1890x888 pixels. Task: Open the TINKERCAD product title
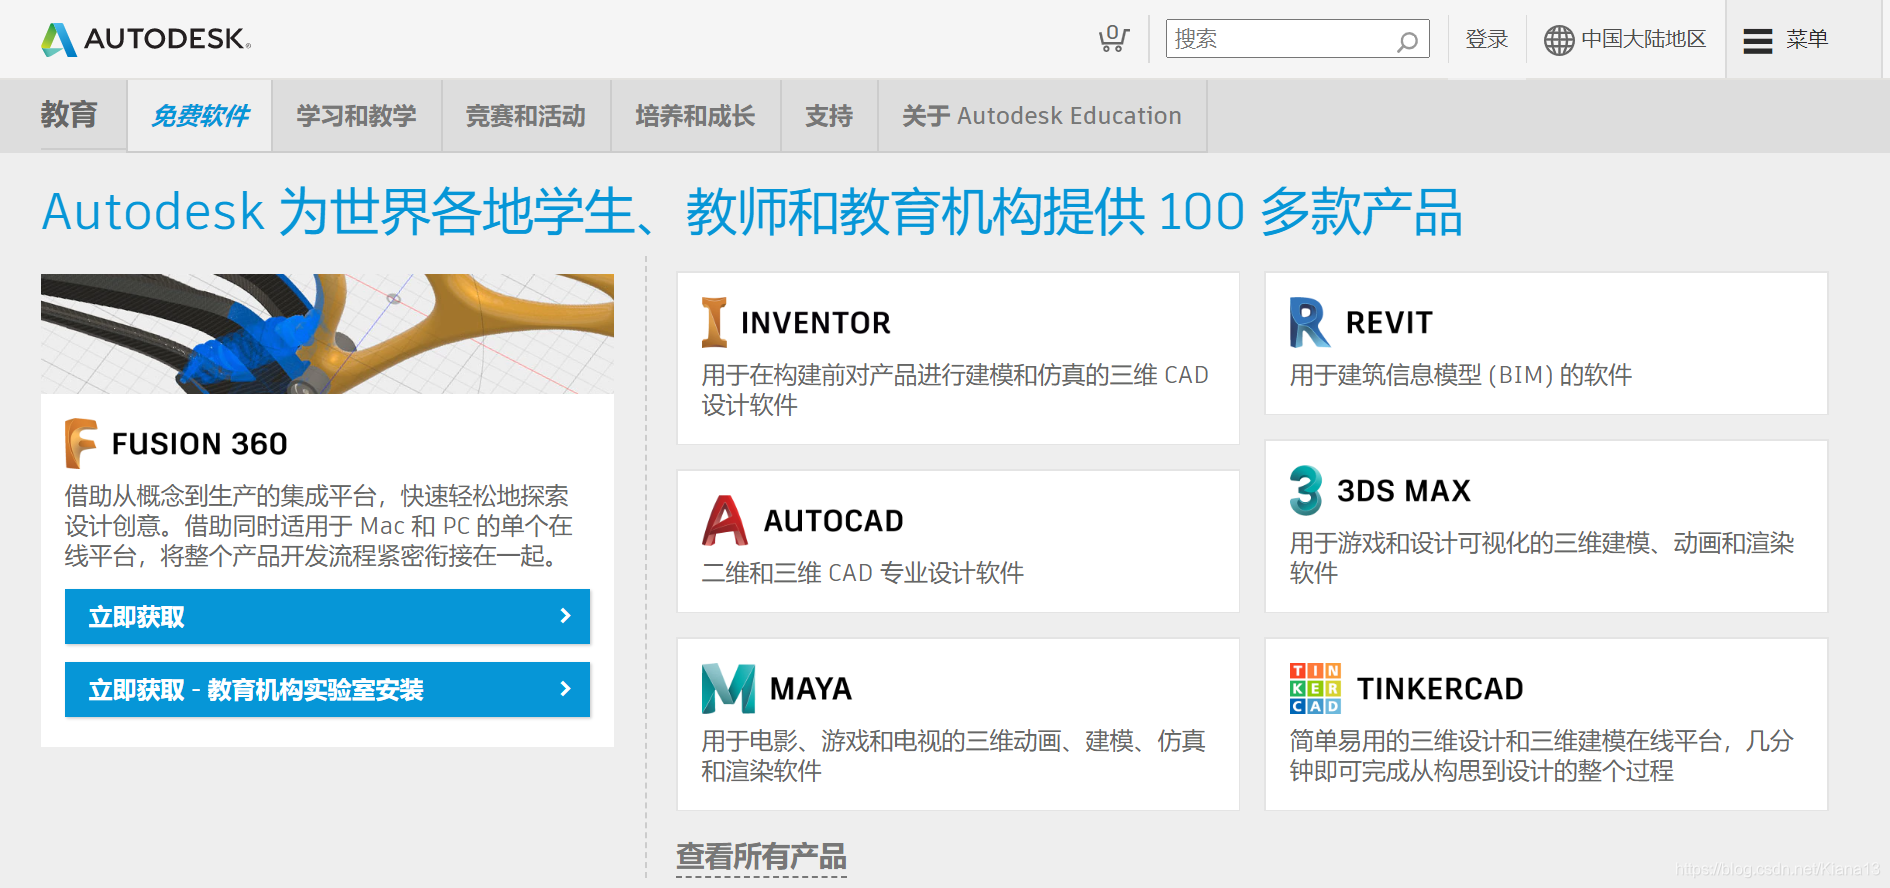pyautogui.click(x=1440, y=689)
